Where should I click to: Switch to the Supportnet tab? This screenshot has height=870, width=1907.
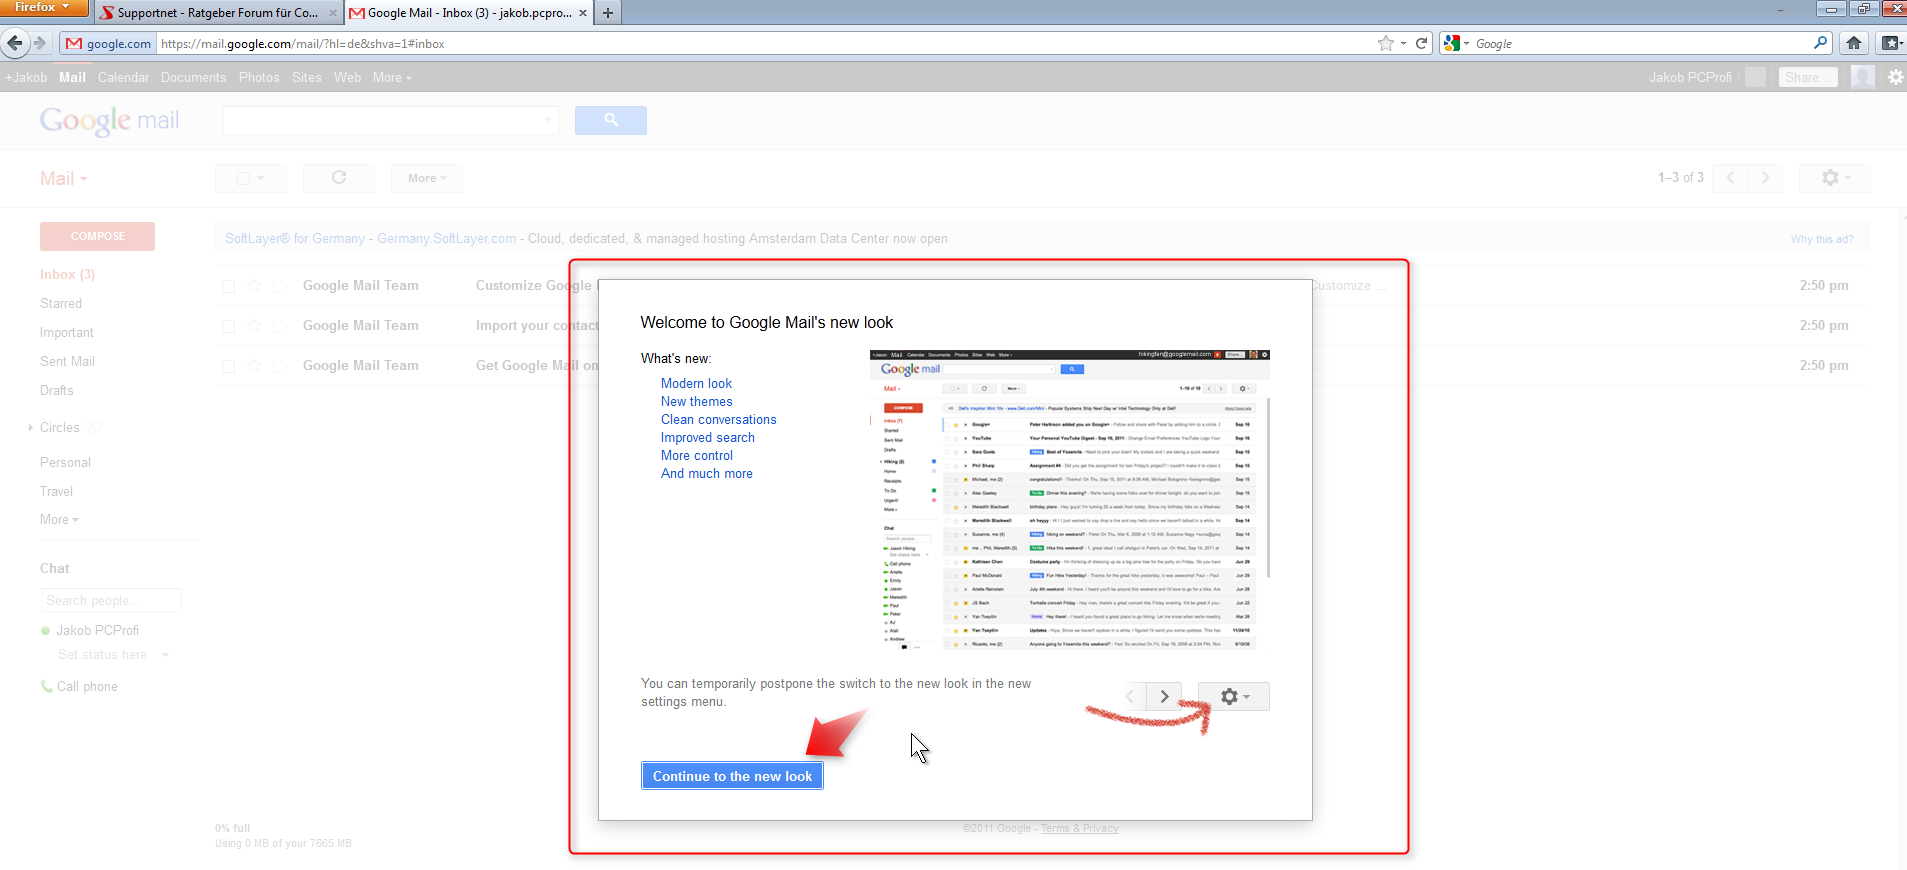(218, 13)
